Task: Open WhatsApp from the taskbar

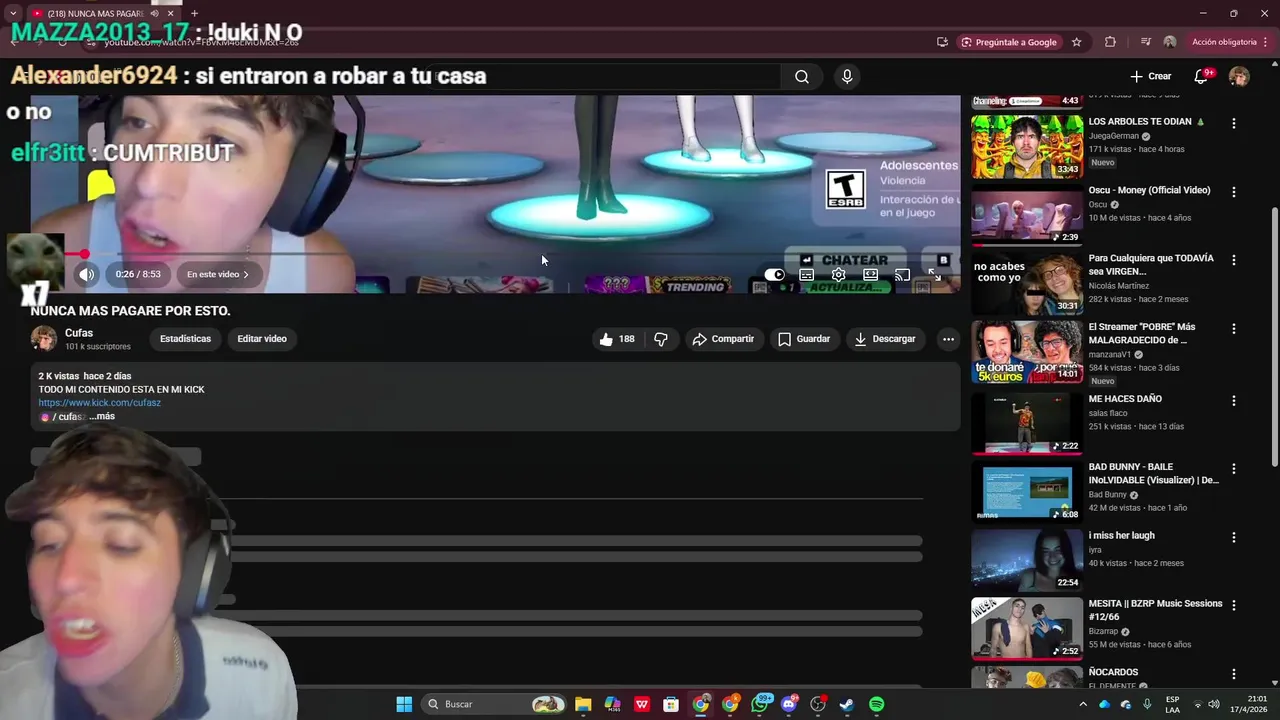Action: (760, 704)
